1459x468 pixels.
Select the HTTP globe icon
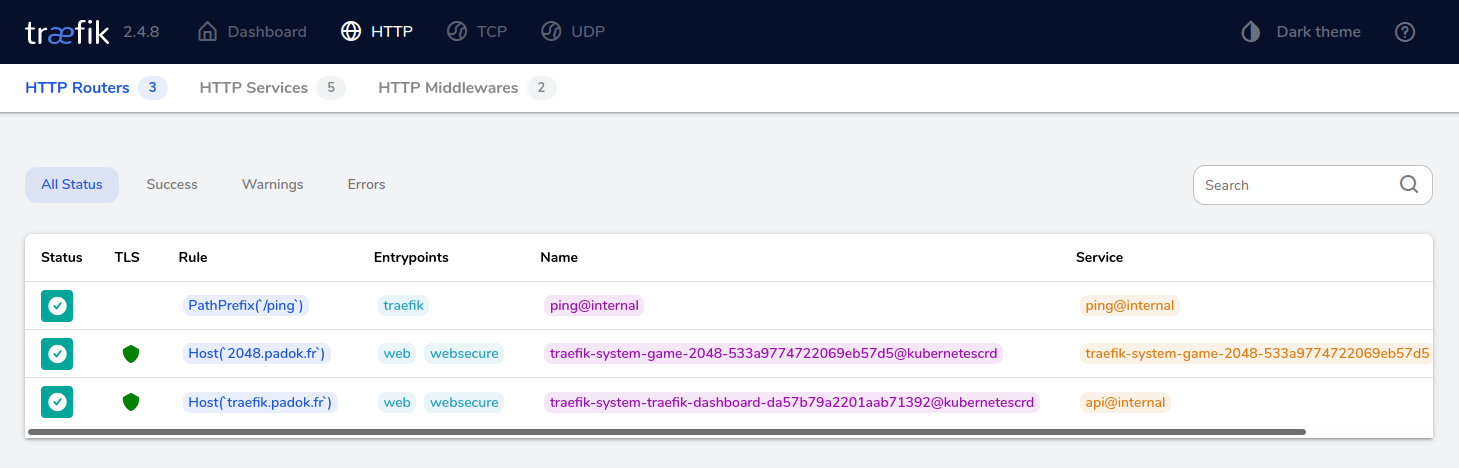coord(351,31)
